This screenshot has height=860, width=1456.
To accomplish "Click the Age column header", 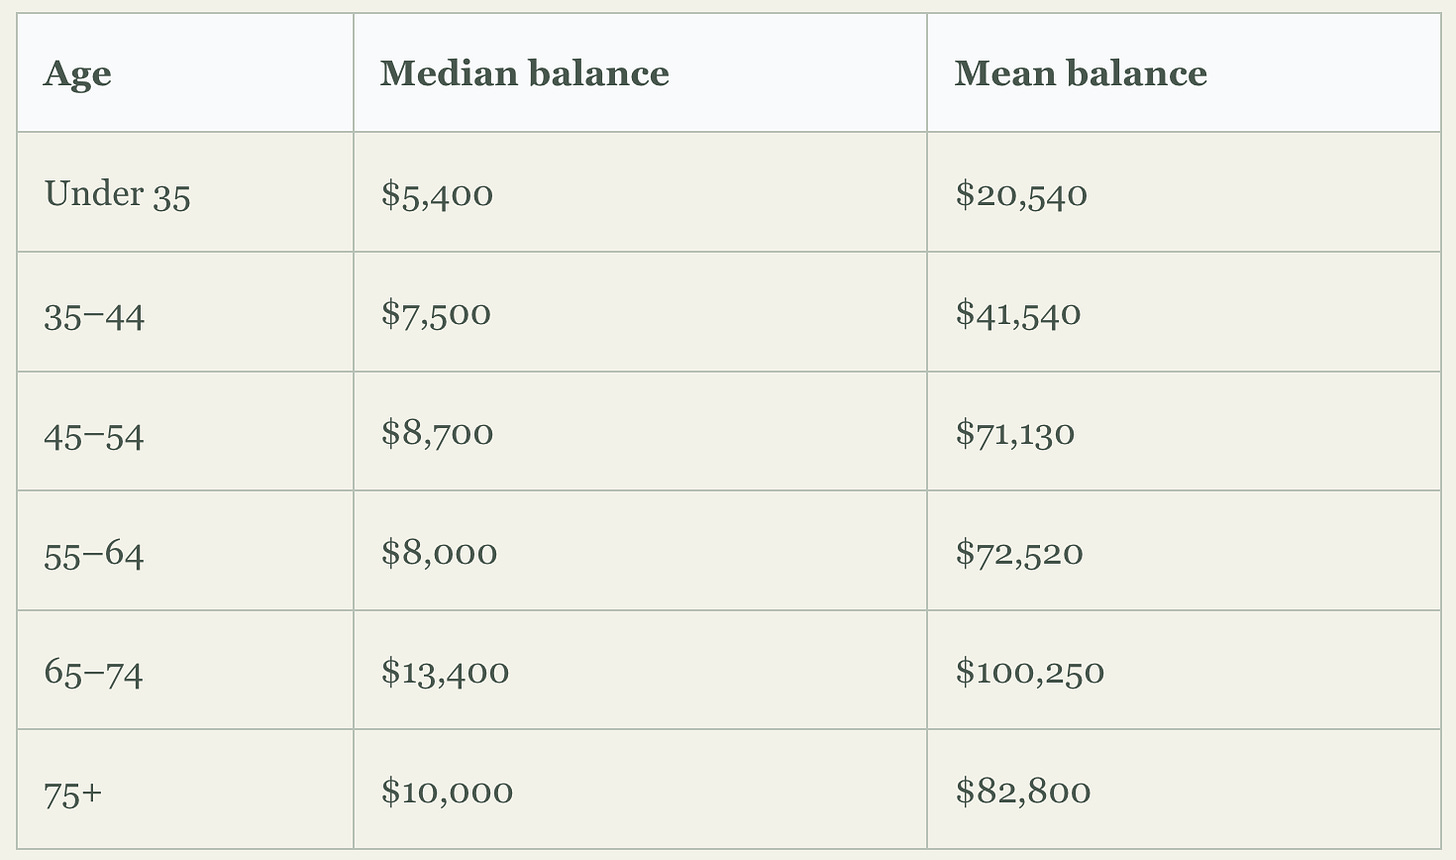I will click(x=77, y=74).
